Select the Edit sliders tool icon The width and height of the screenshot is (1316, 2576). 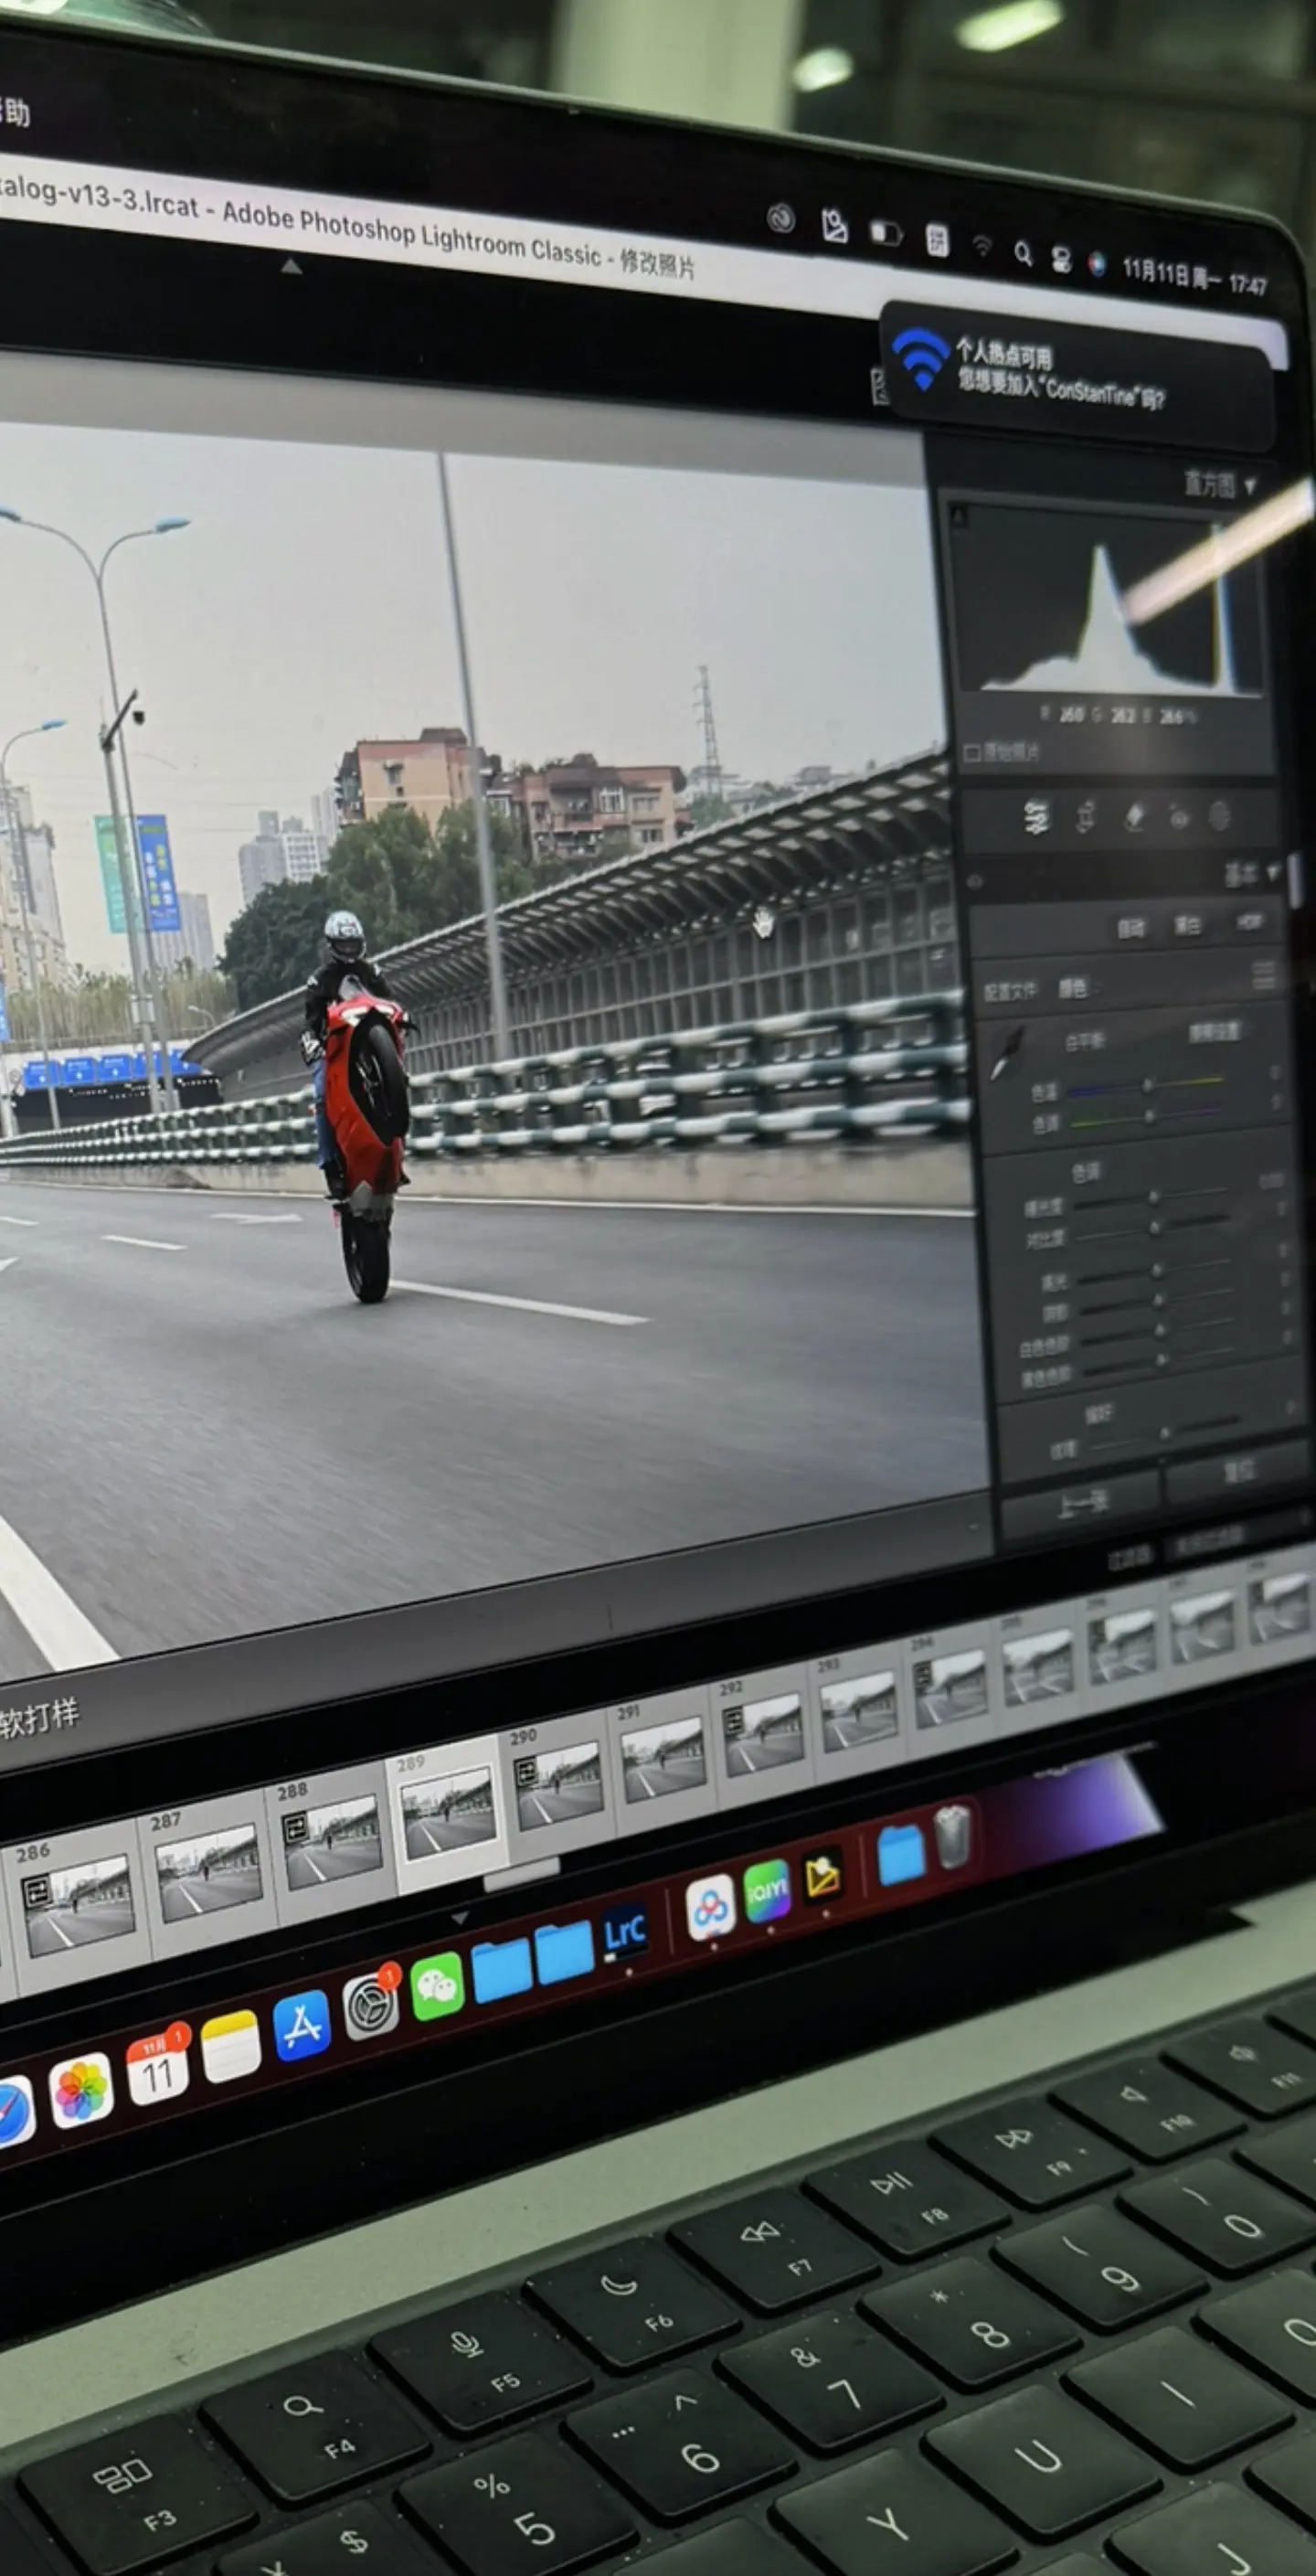(x=1036, y=816)
